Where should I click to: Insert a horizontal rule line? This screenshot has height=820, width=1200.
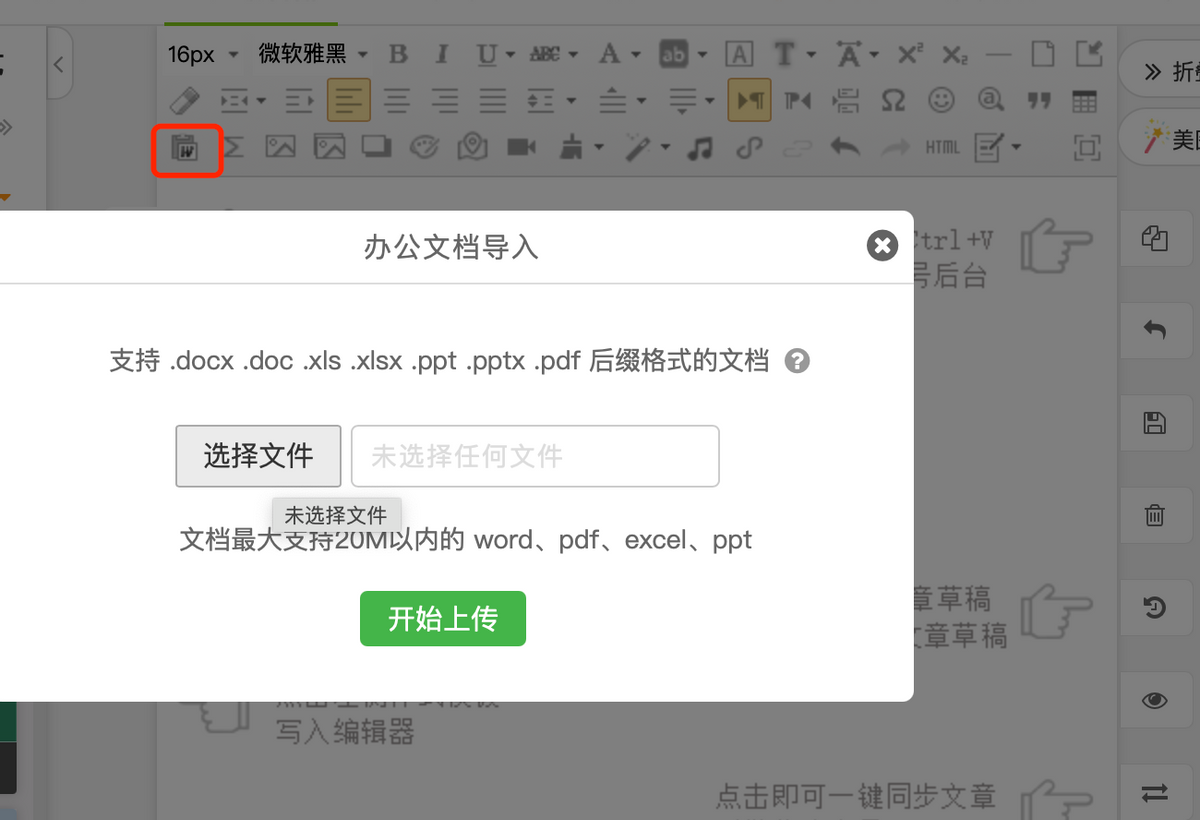pos(998,54)
